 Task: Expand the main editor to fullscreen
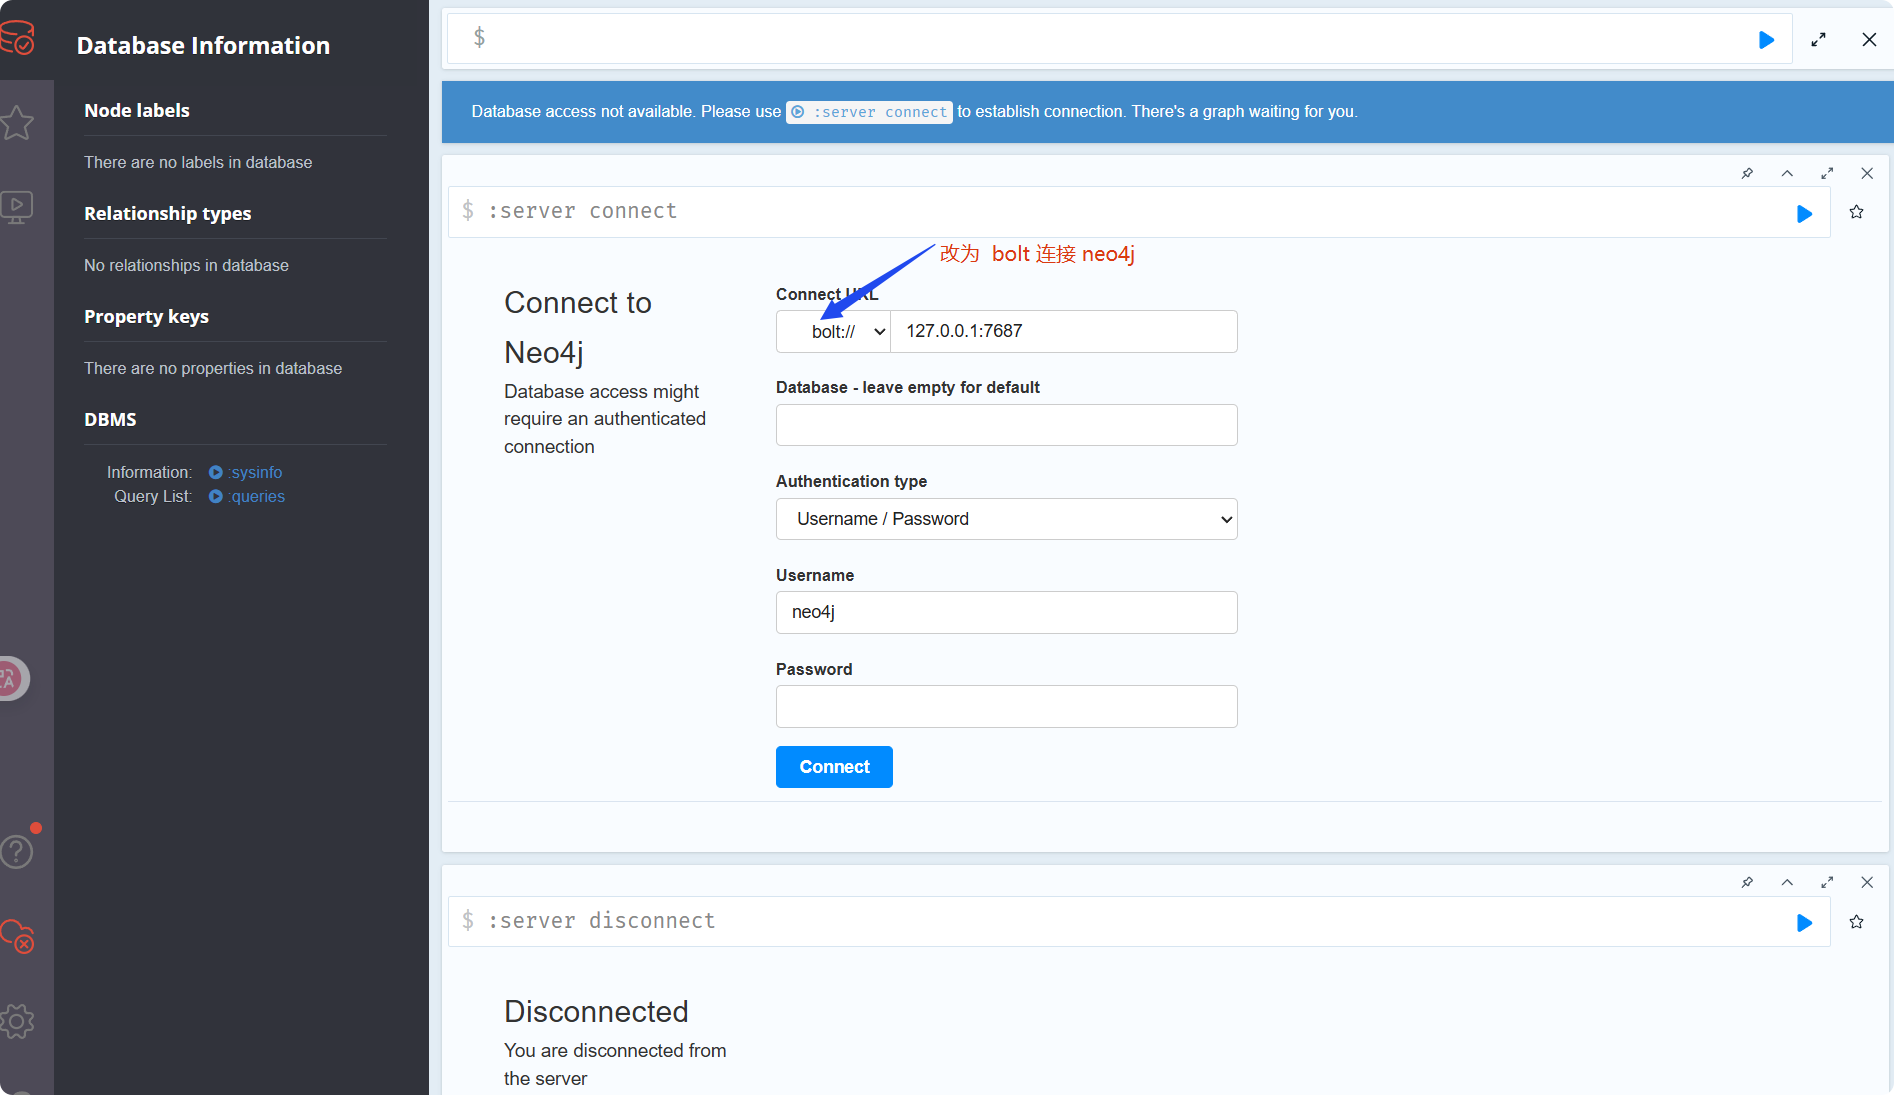click(1818, 40)
